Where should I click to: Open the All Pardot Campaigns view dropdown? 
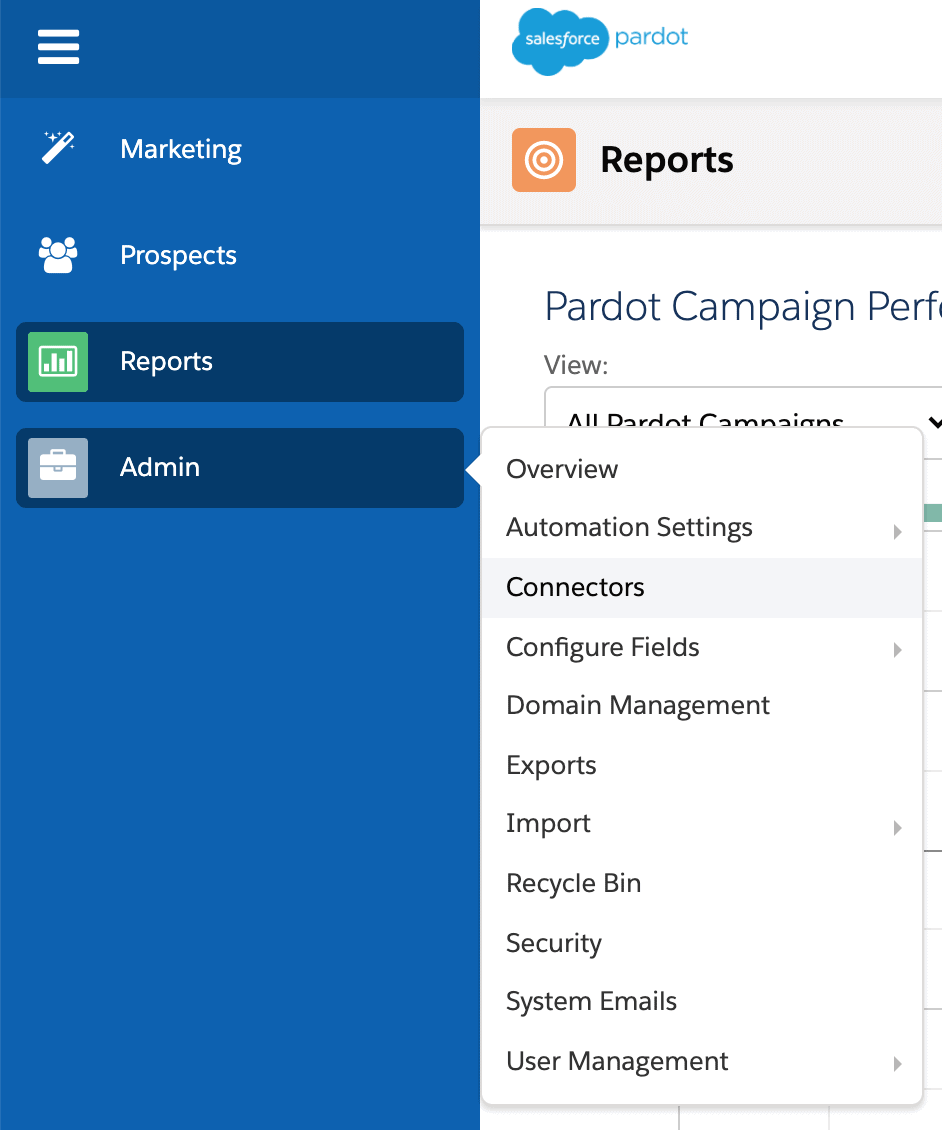tap(740, 420)
